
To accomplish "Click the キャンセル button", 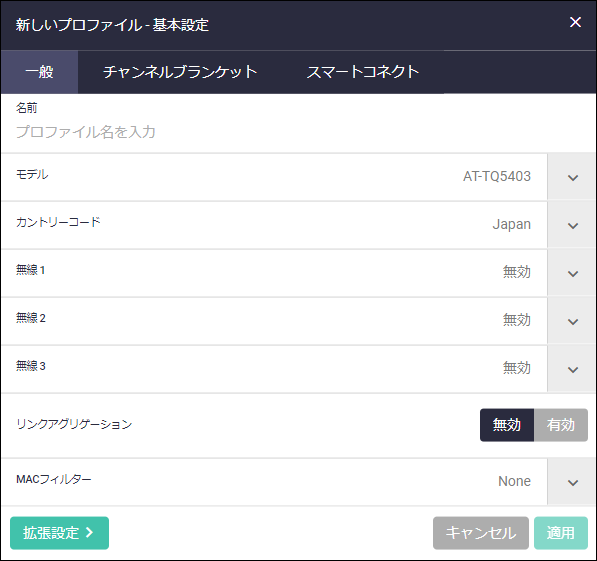I will 480,533.
